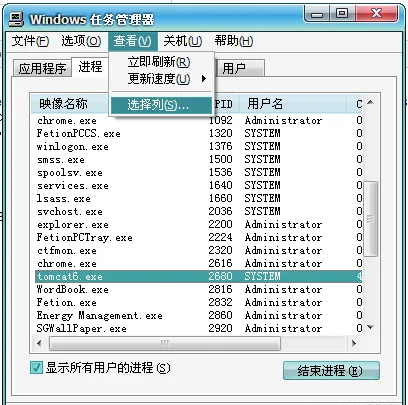This screenshot has width=408, height=405.
Task: Toggle 显示所有用户的进程 checkbox
Action: [36, 368]
